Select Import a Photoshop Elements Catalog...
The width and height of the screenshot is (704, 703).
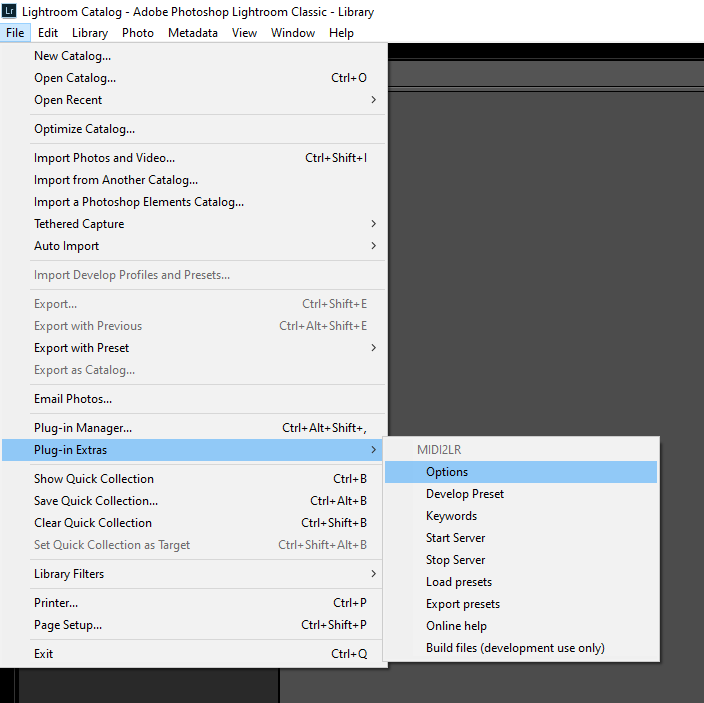194,202
